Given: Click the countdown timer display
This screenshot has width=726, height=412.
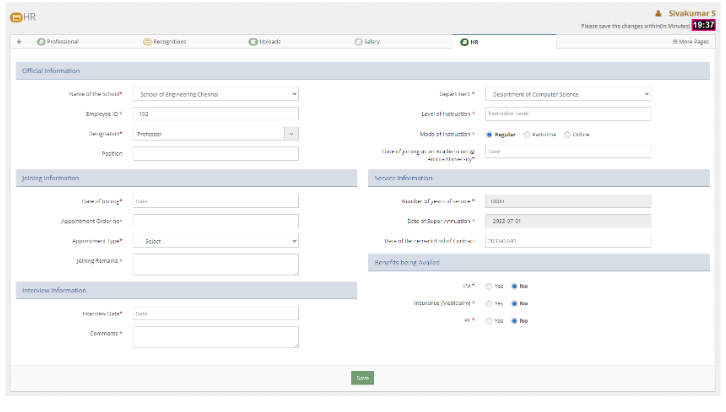Looking at the screenshot, I should (703, 25).
